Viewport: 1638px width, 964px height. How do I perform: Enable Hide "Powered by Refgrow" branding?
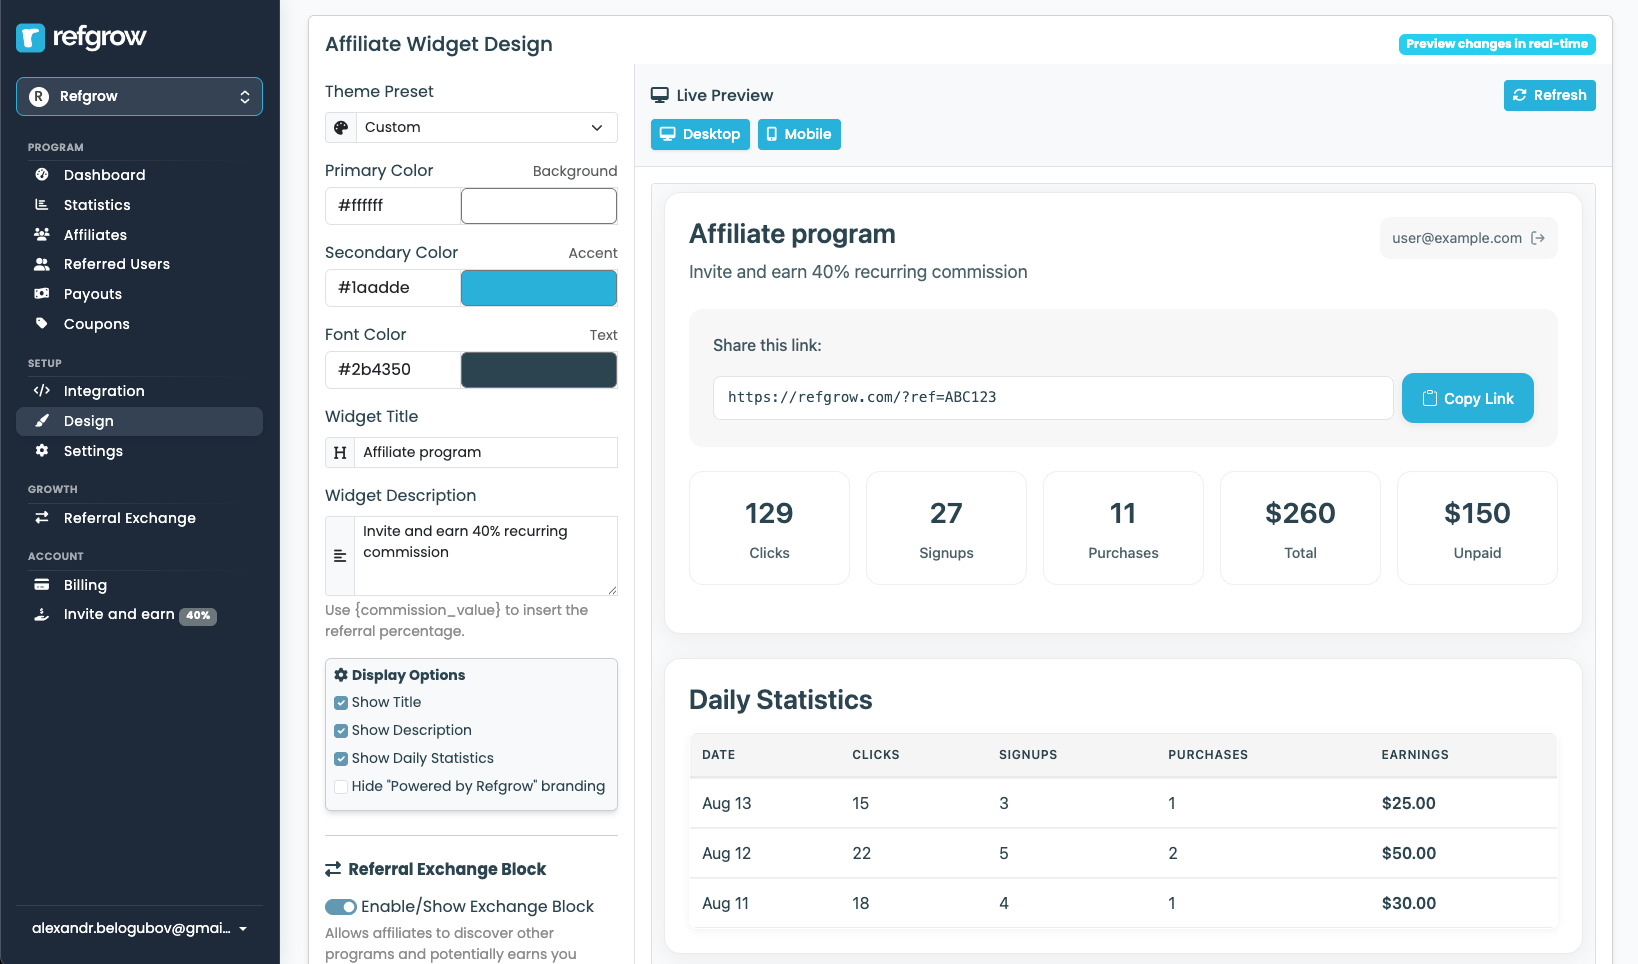pos(341,787)
